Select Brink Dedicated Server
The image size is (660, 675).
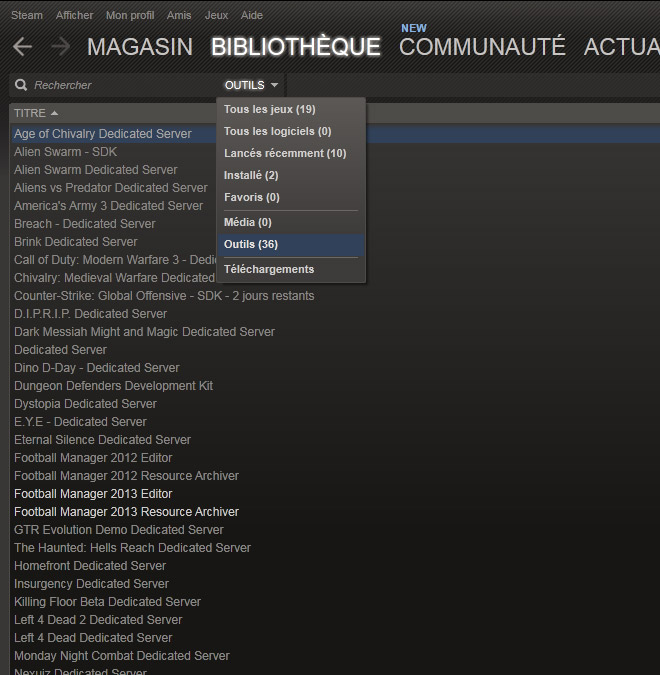[x=76, y=242]
